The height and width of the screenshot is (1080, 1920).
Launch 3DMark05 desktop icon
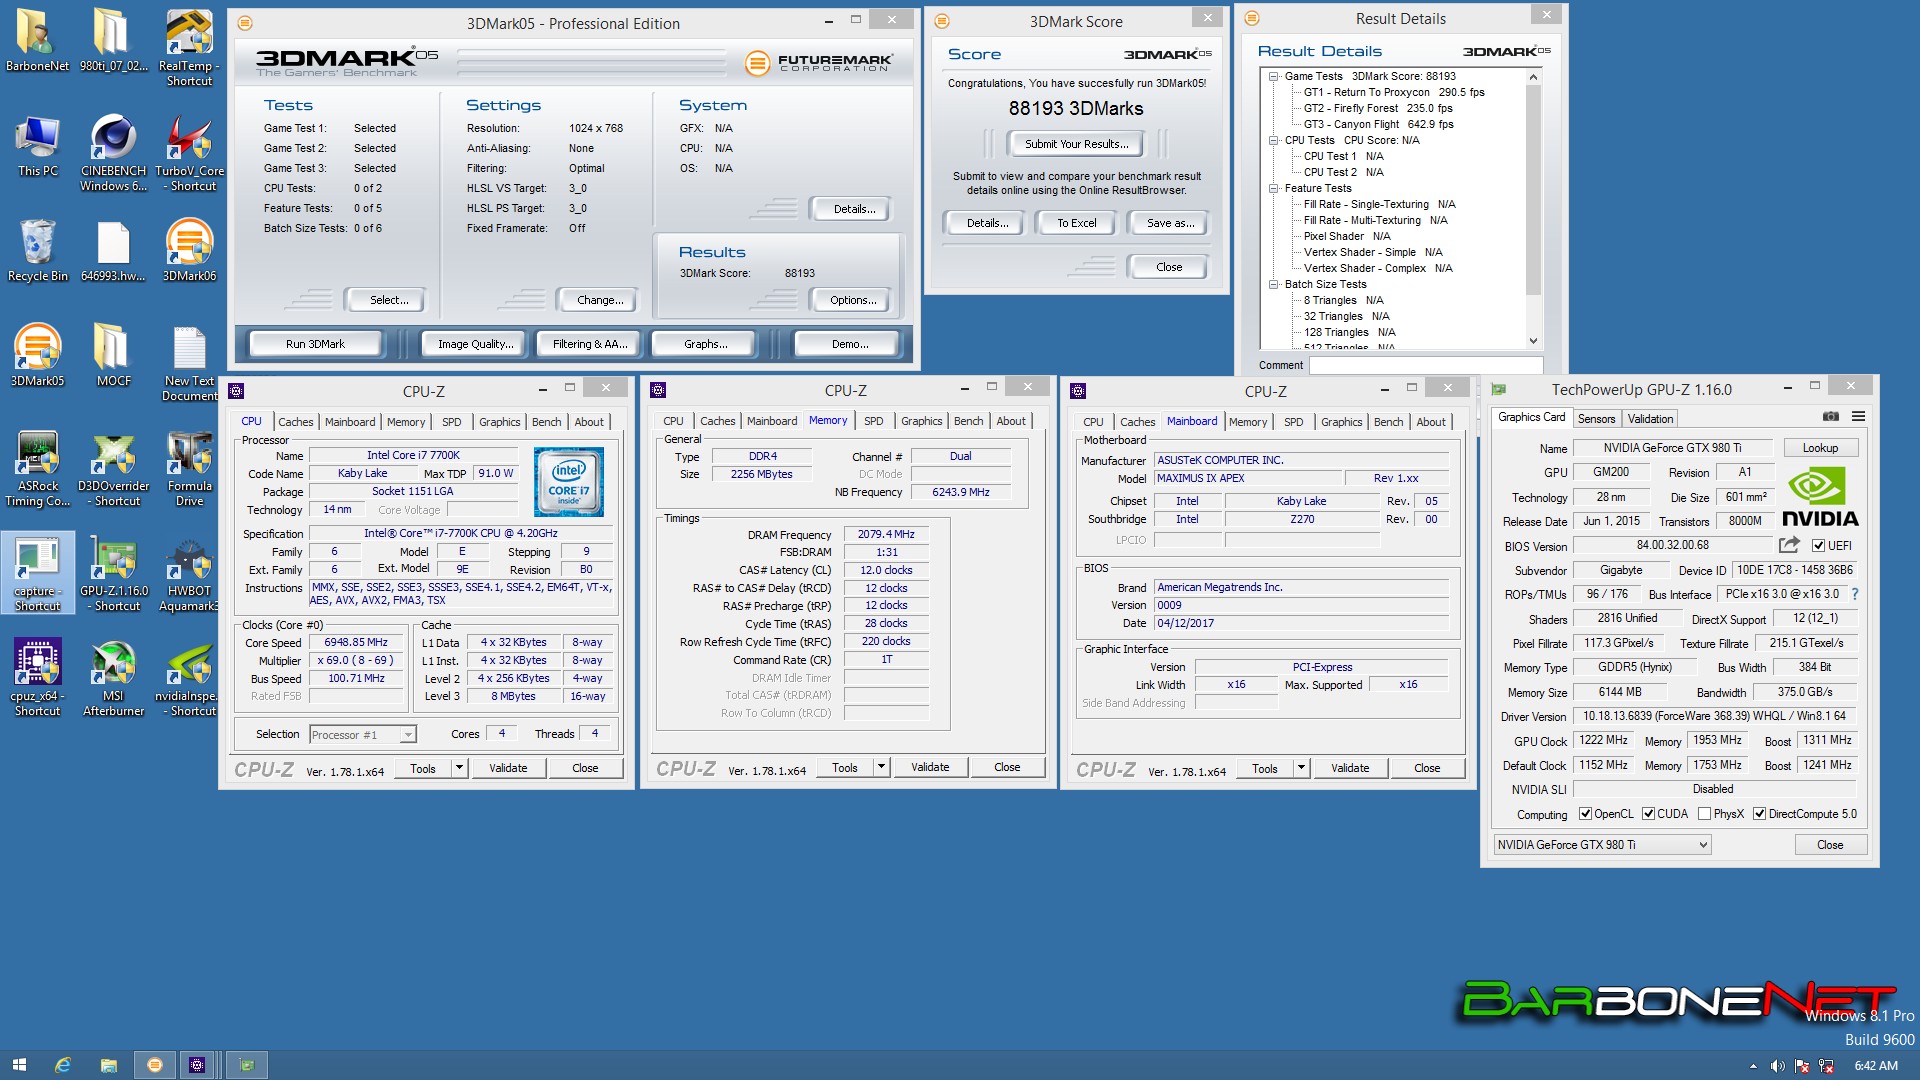37,356
